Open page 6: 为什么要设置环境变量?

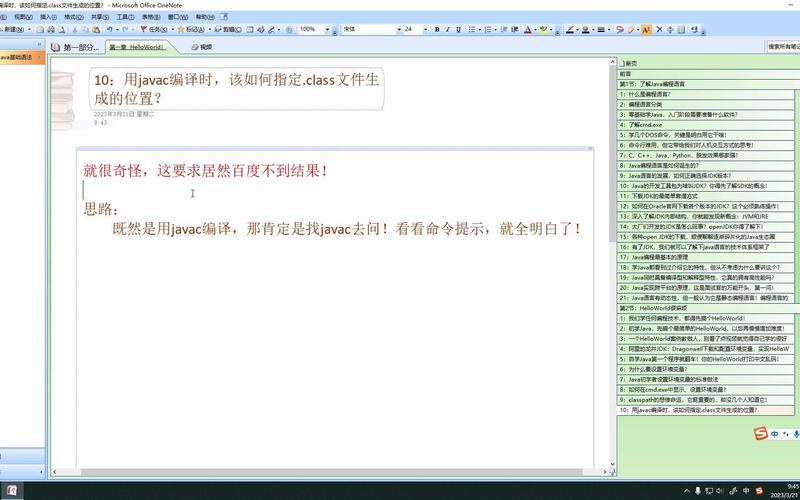tap(706, 369)
